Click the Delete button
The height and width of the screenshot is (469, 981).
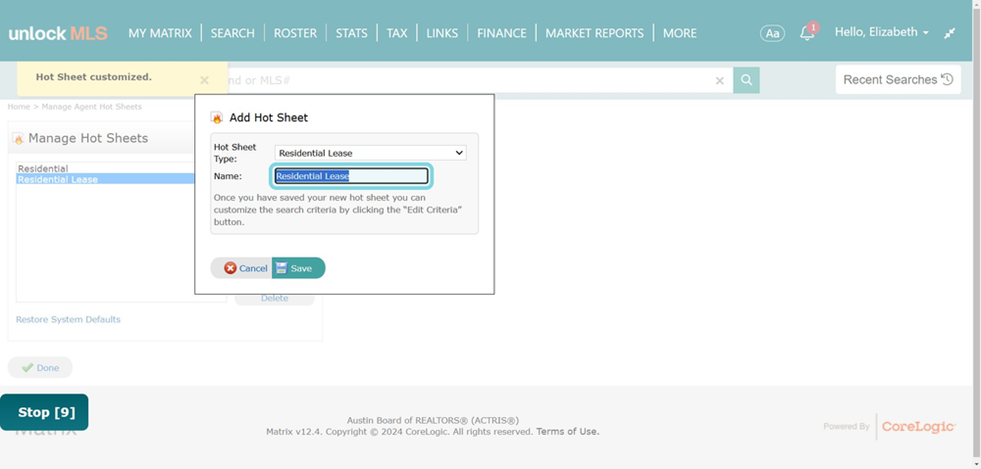pos(275,298)
